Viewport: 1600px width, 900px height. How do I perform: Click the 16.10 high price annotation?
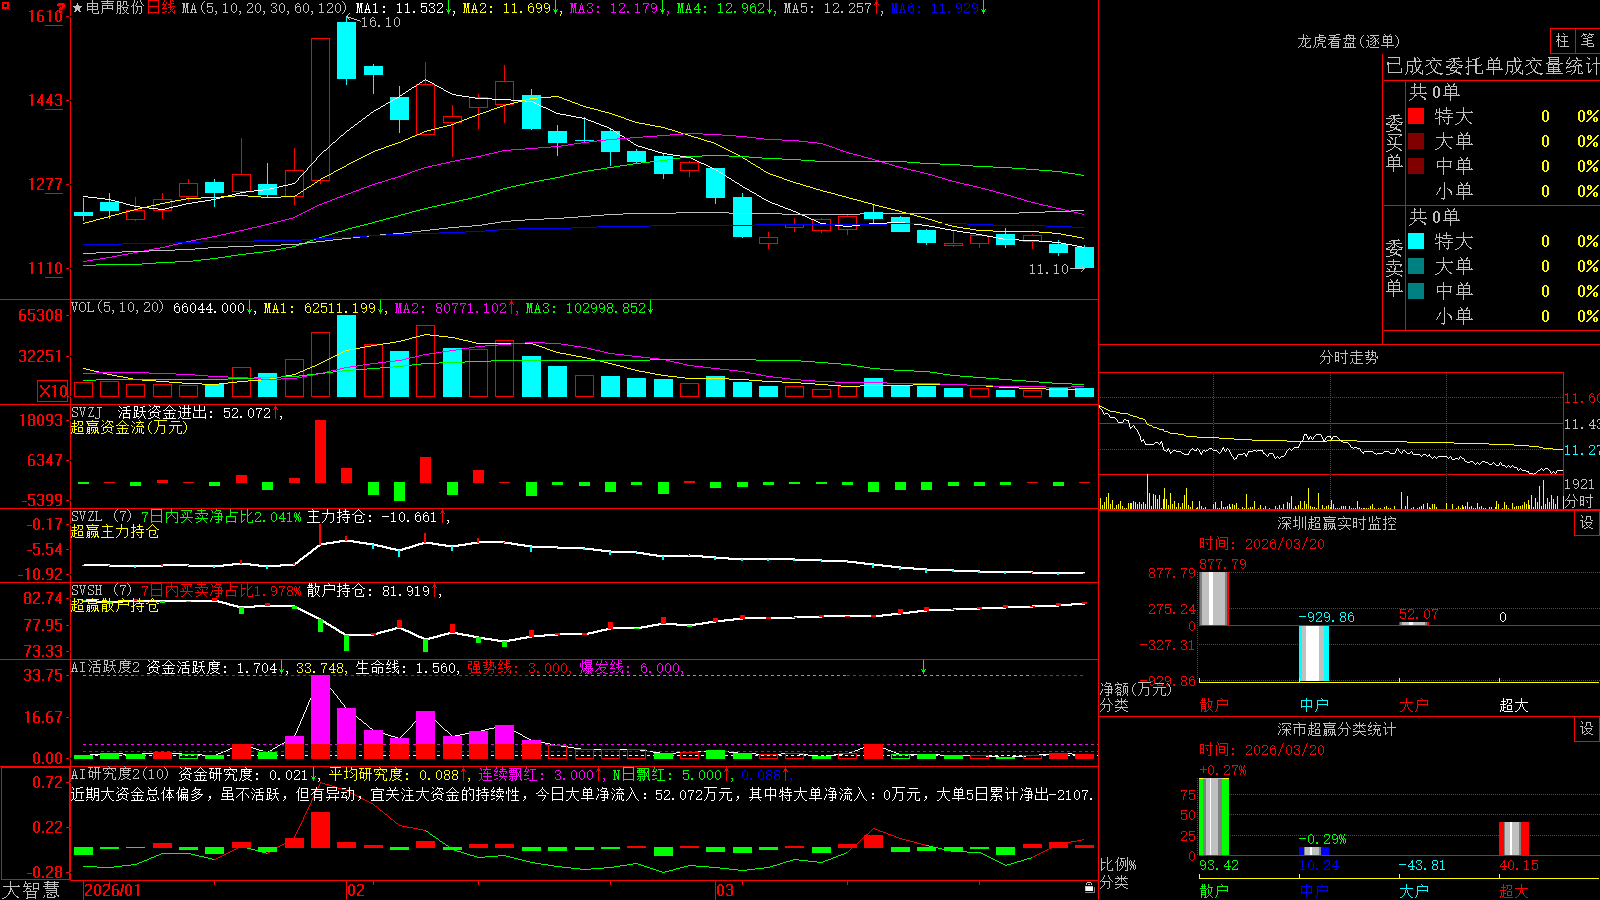380,22
